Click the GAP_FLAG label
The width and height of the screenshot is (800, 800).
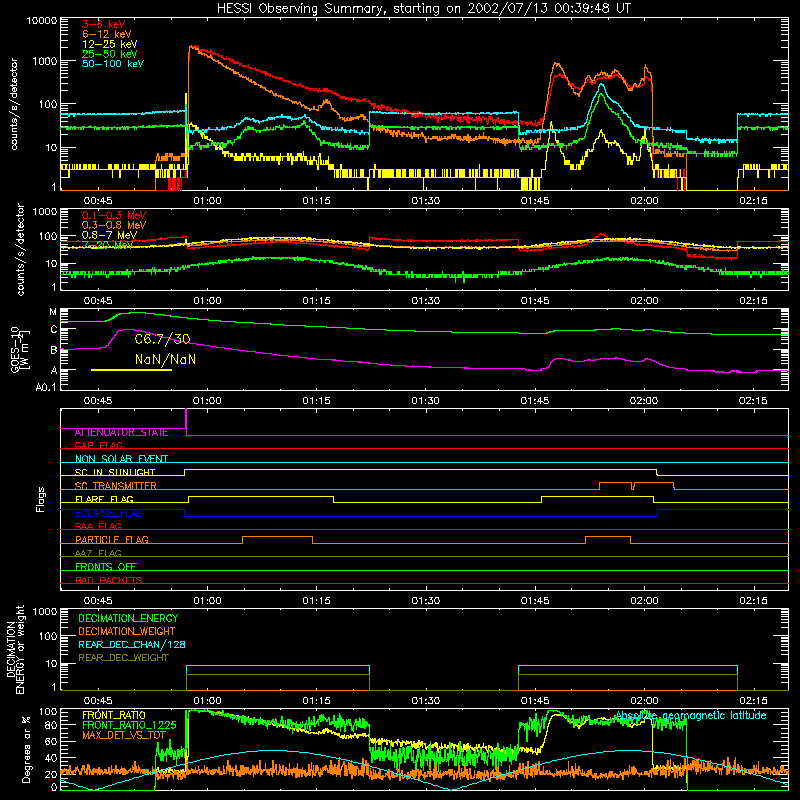click(98, 445)
